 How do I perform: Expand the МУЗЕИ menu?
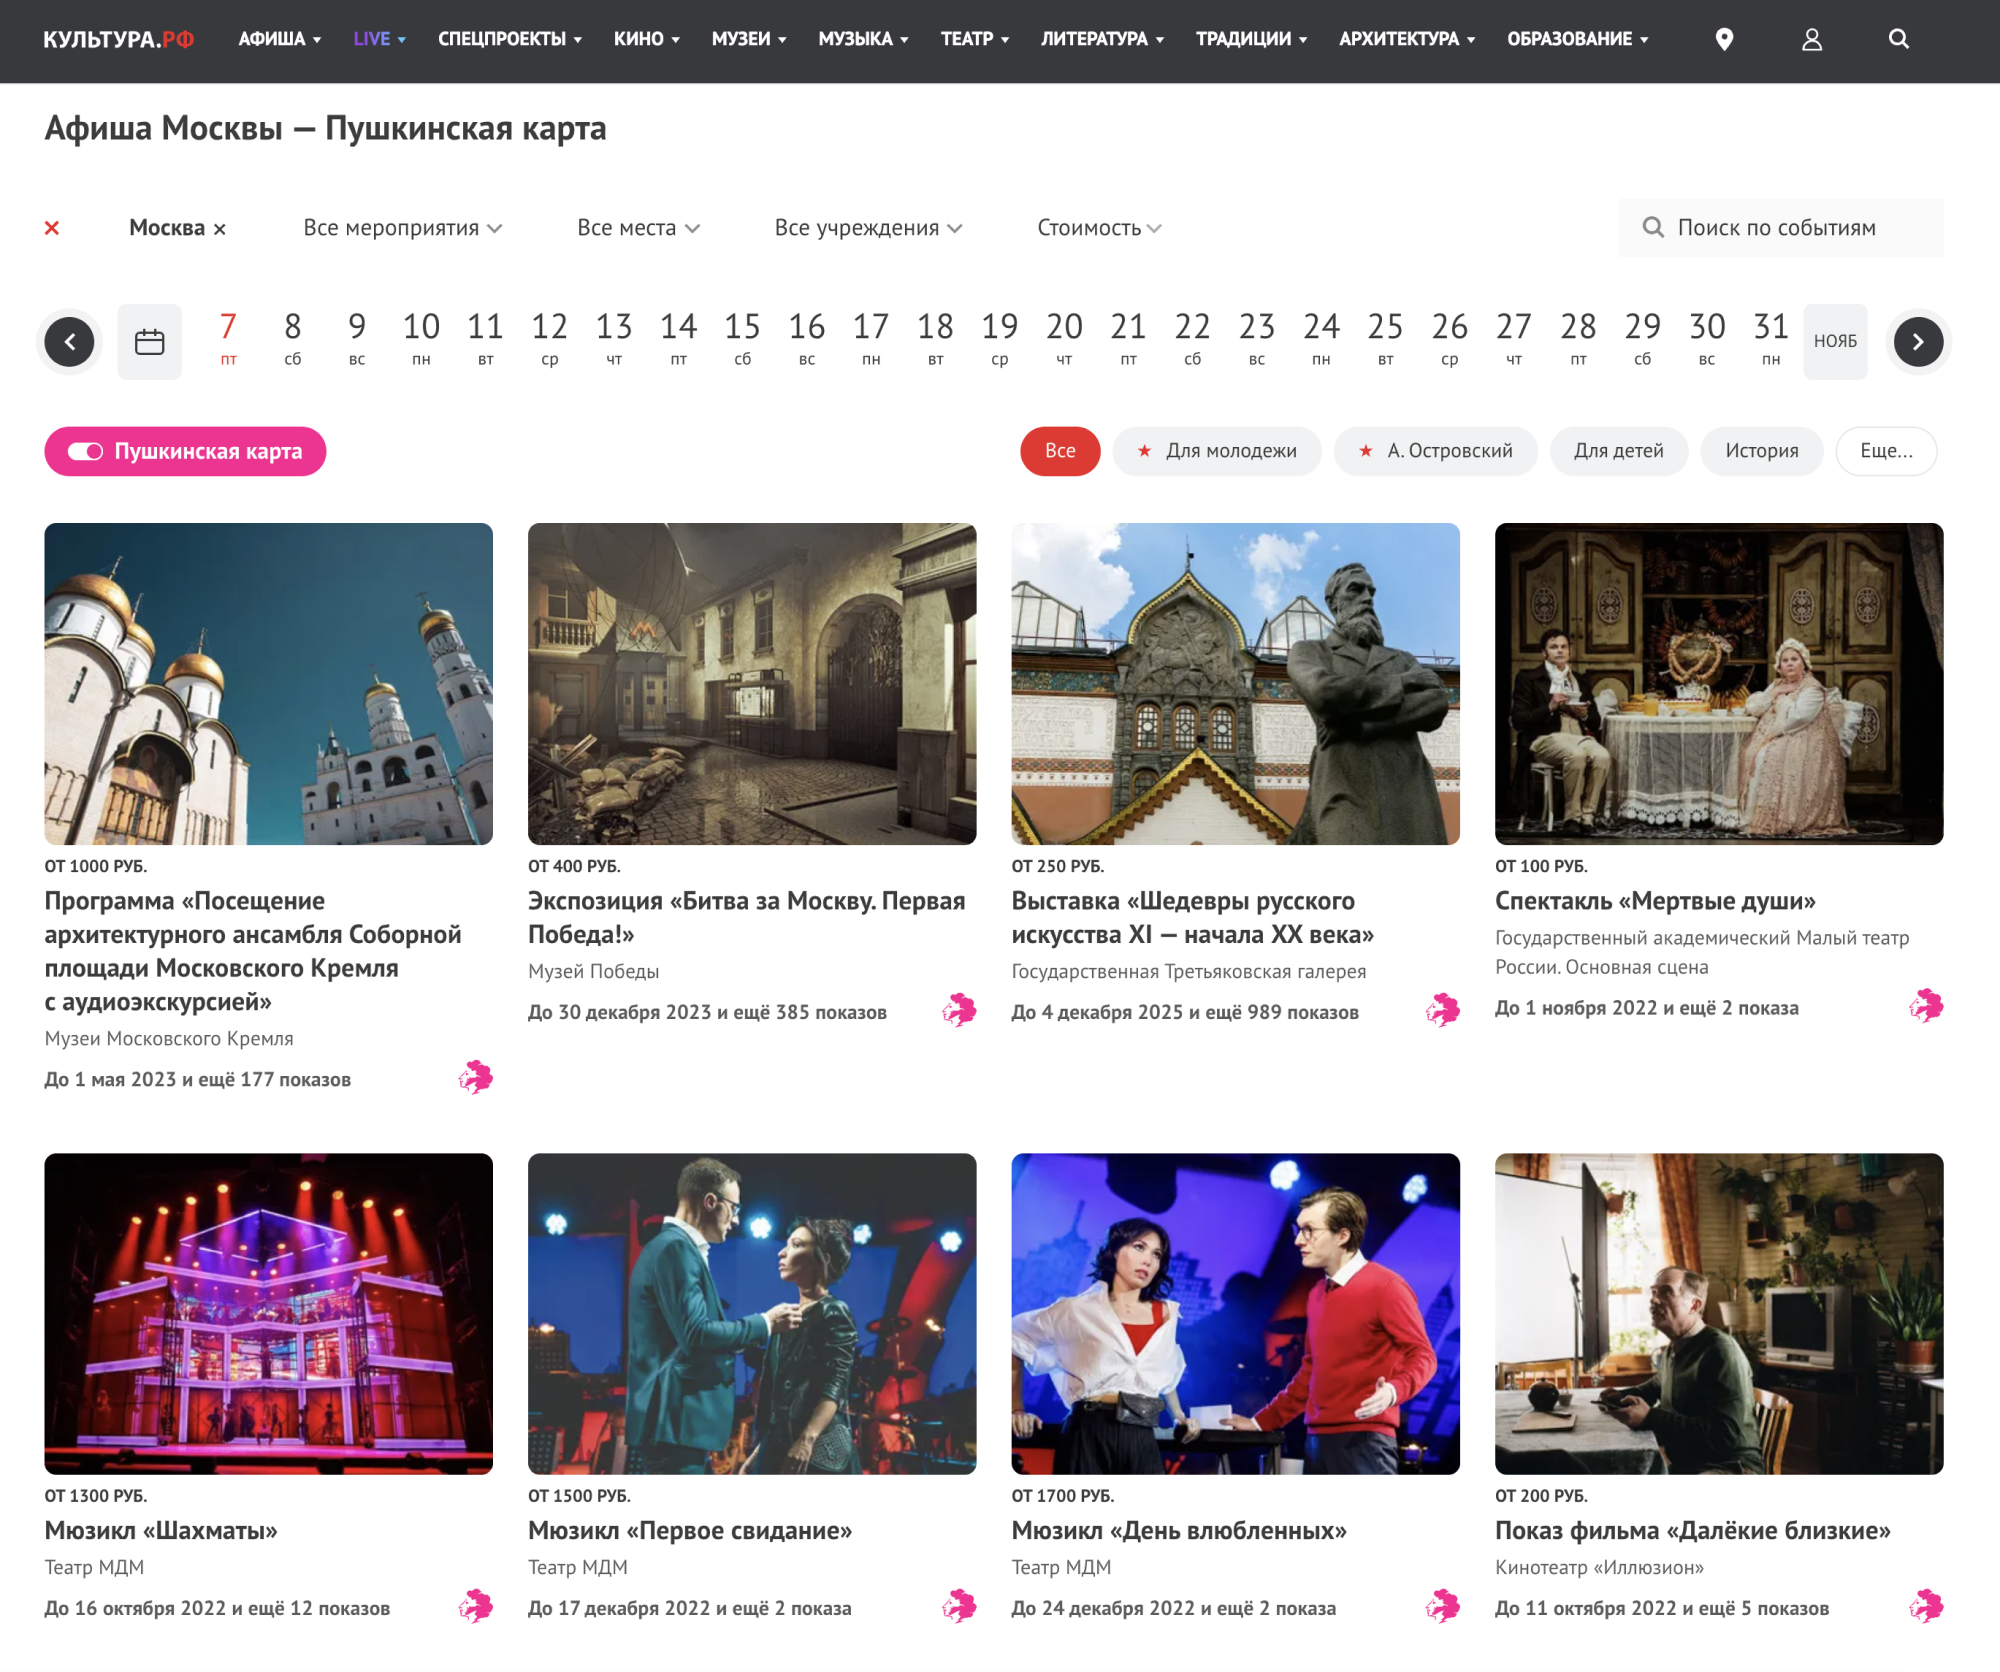tap(749, 39)
